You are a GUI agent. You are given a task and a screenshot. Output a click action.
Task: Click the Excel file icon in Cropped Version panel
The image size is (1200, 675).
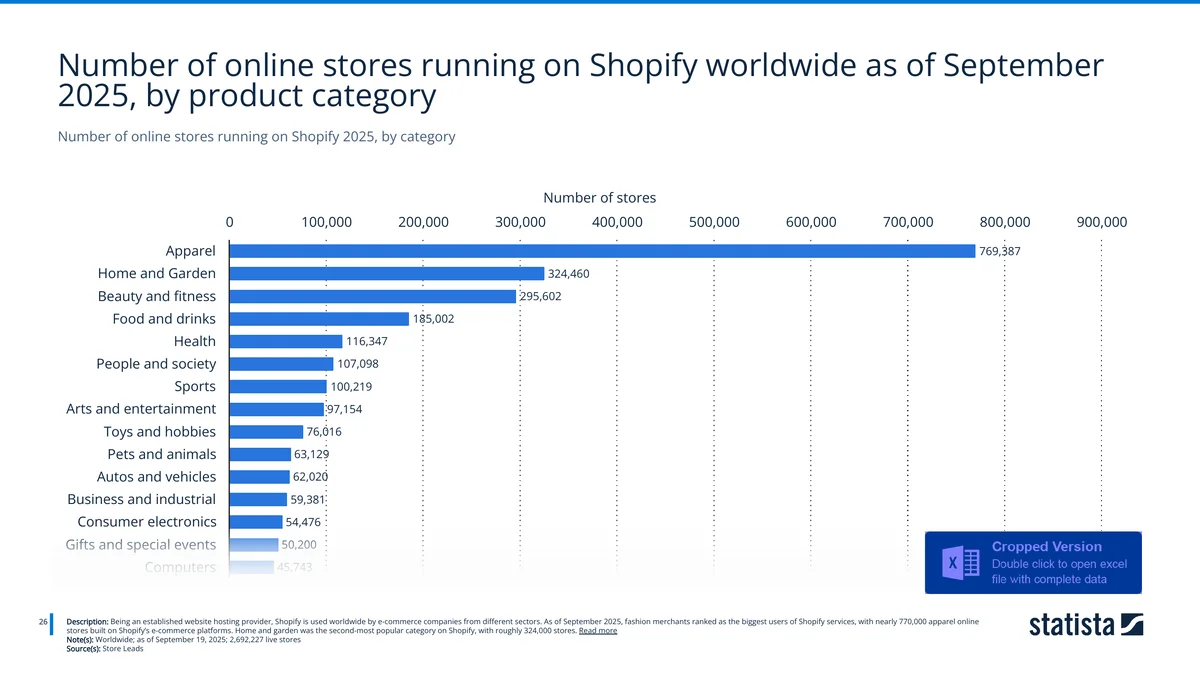pos(960,562)
